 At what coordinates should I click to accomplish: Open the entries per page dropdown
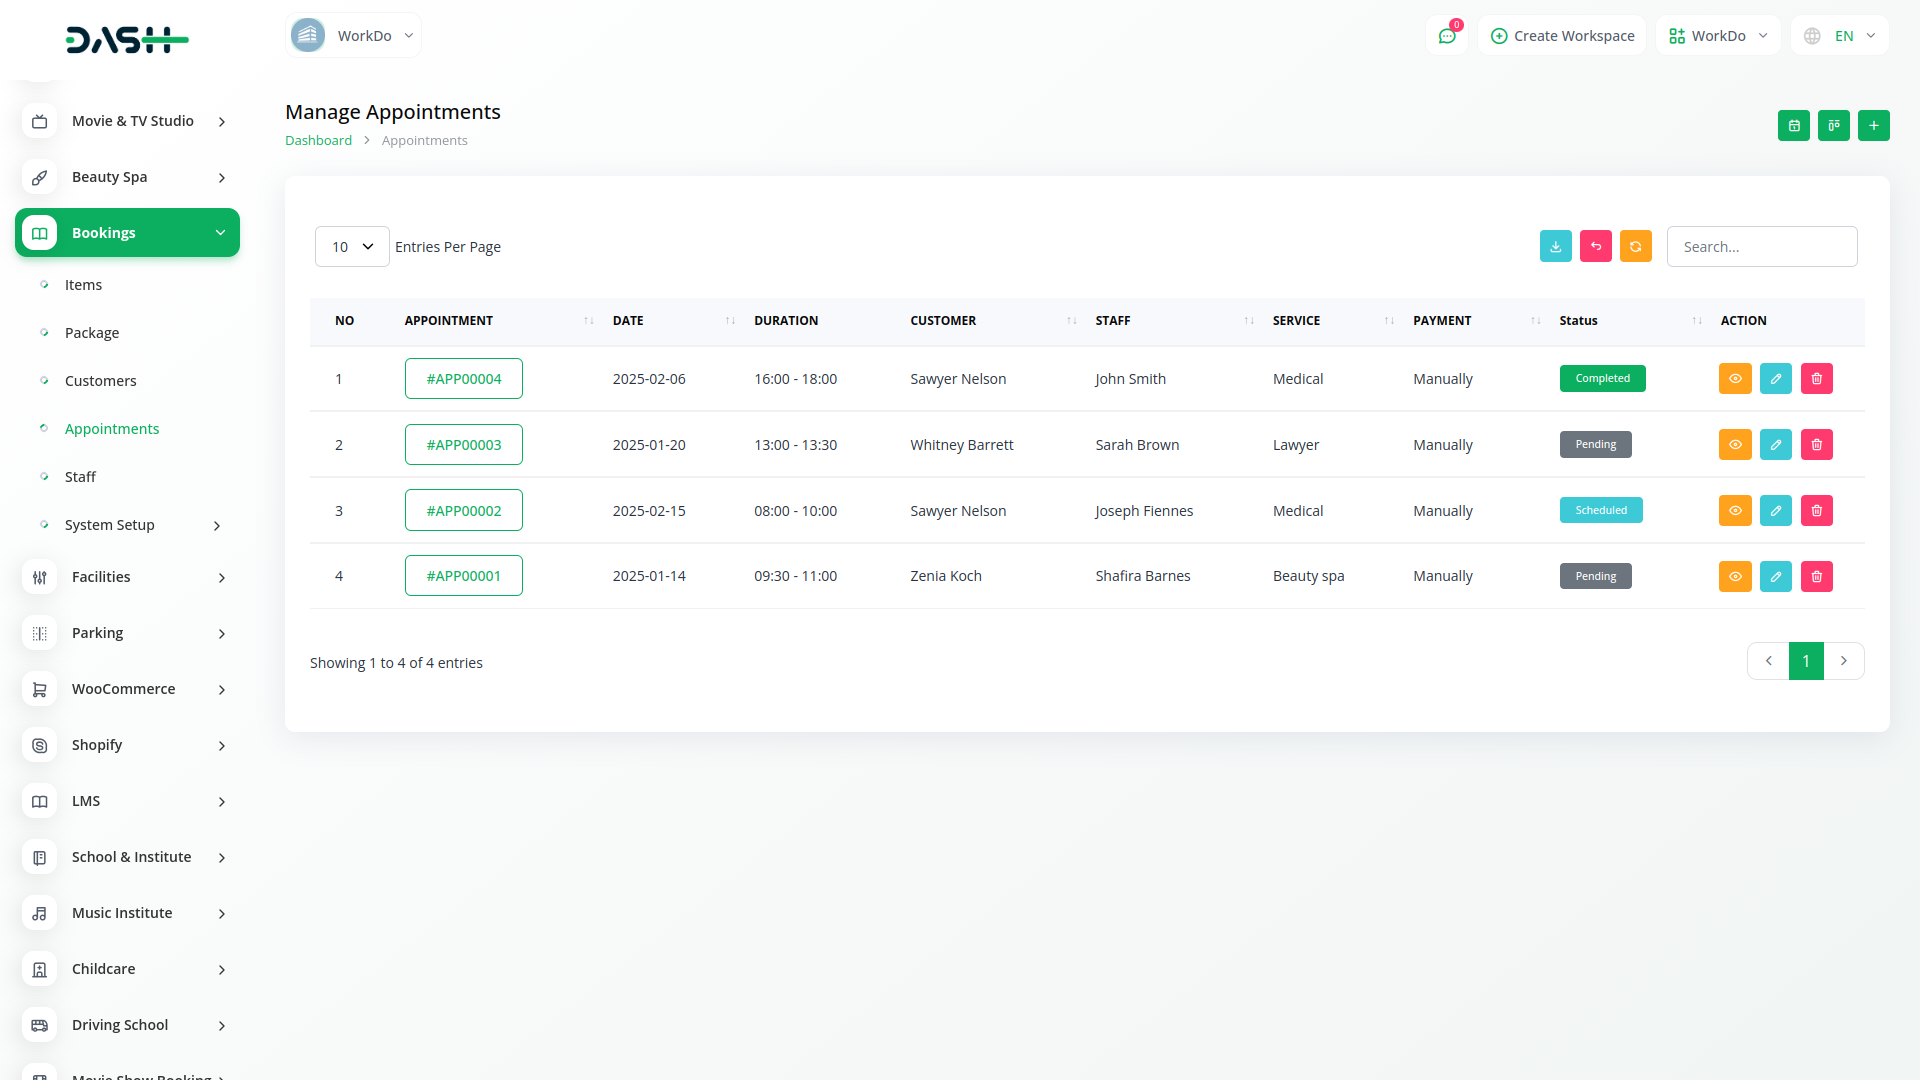(352, 247)
